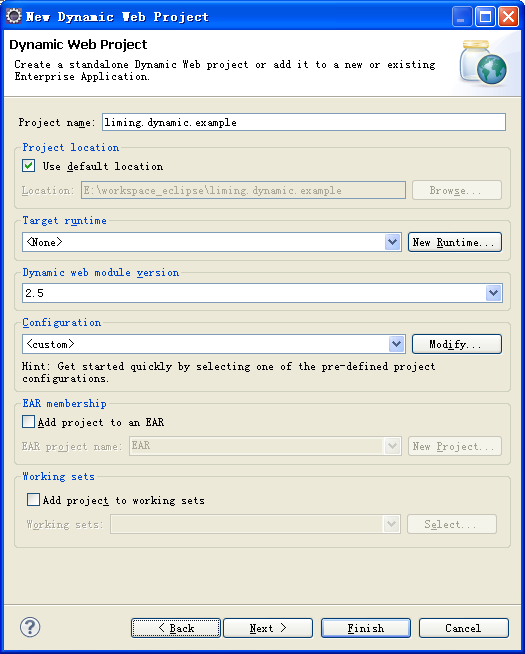
Task: Go Back to previous wizard page
Action: [176, 628]
